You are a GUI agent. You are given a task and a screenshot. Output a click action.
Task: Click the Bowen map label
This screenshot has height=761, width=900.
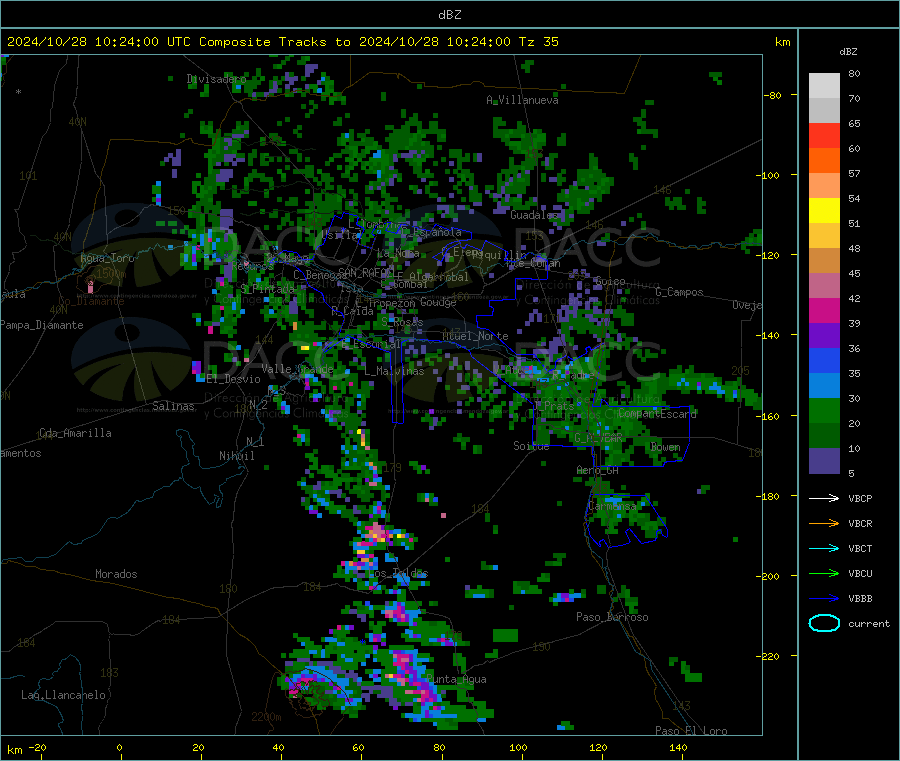[666, 447]
